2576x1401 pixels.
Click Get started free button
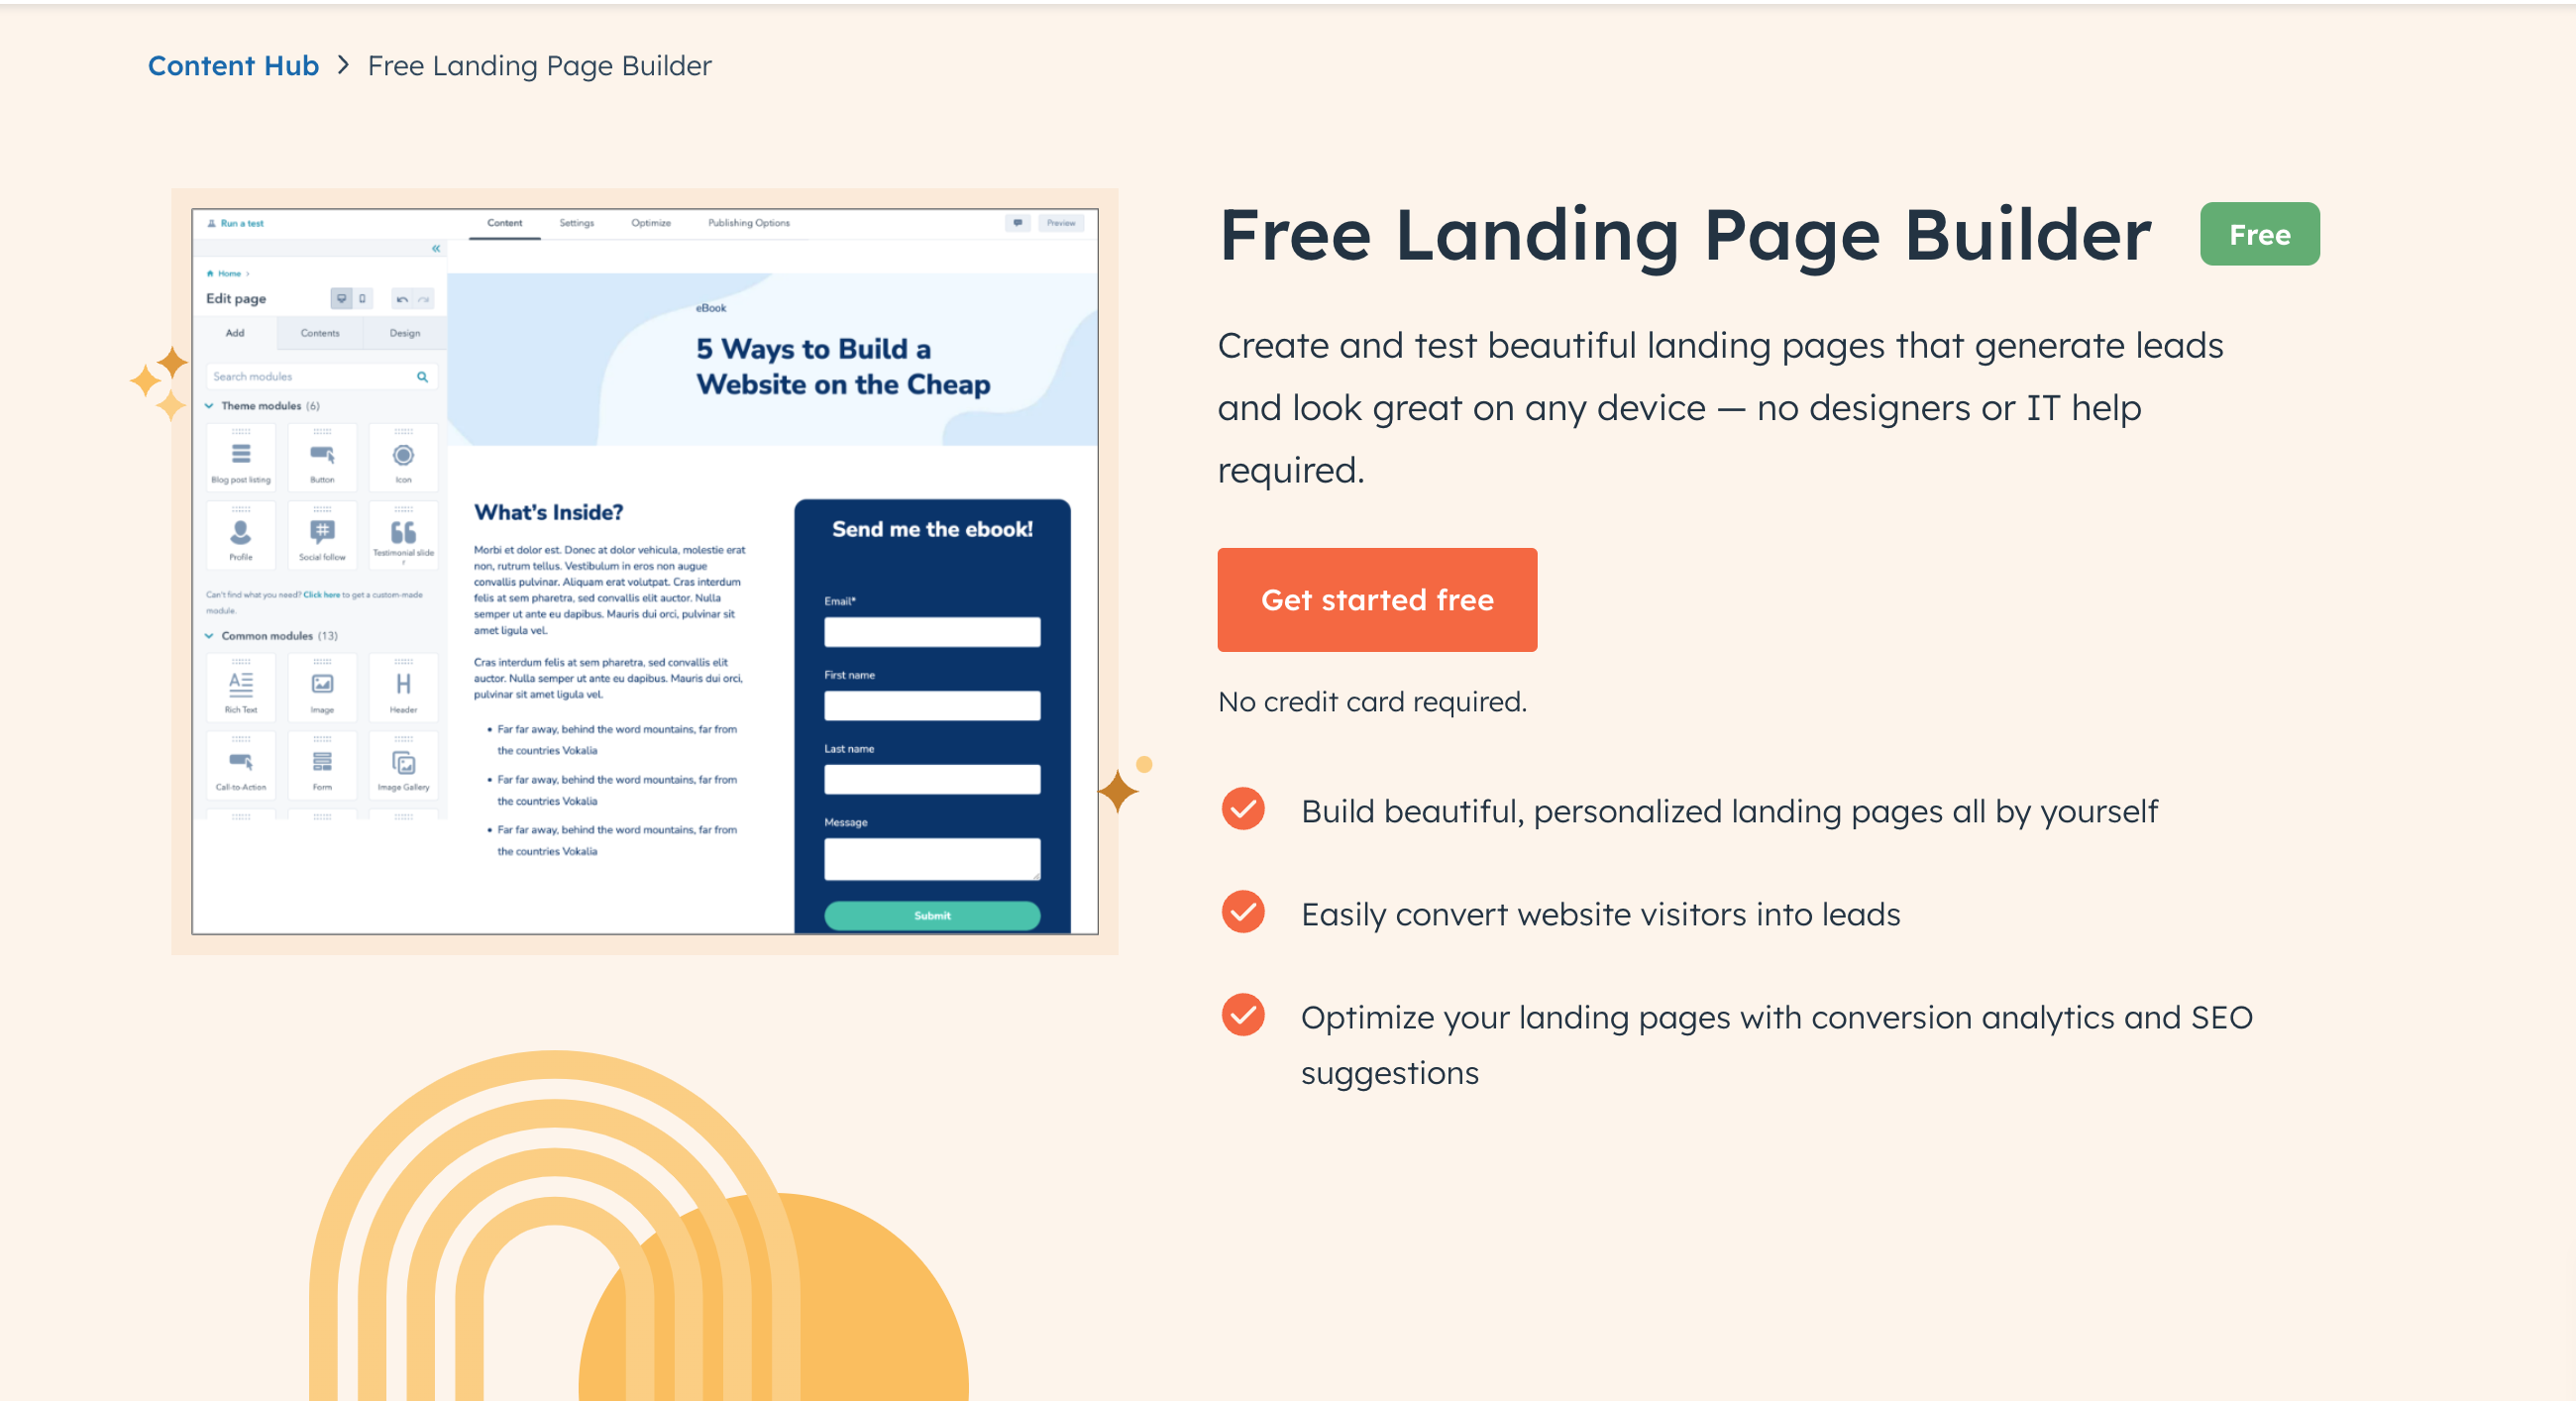pyautogui.click(x=1378, y=600)
